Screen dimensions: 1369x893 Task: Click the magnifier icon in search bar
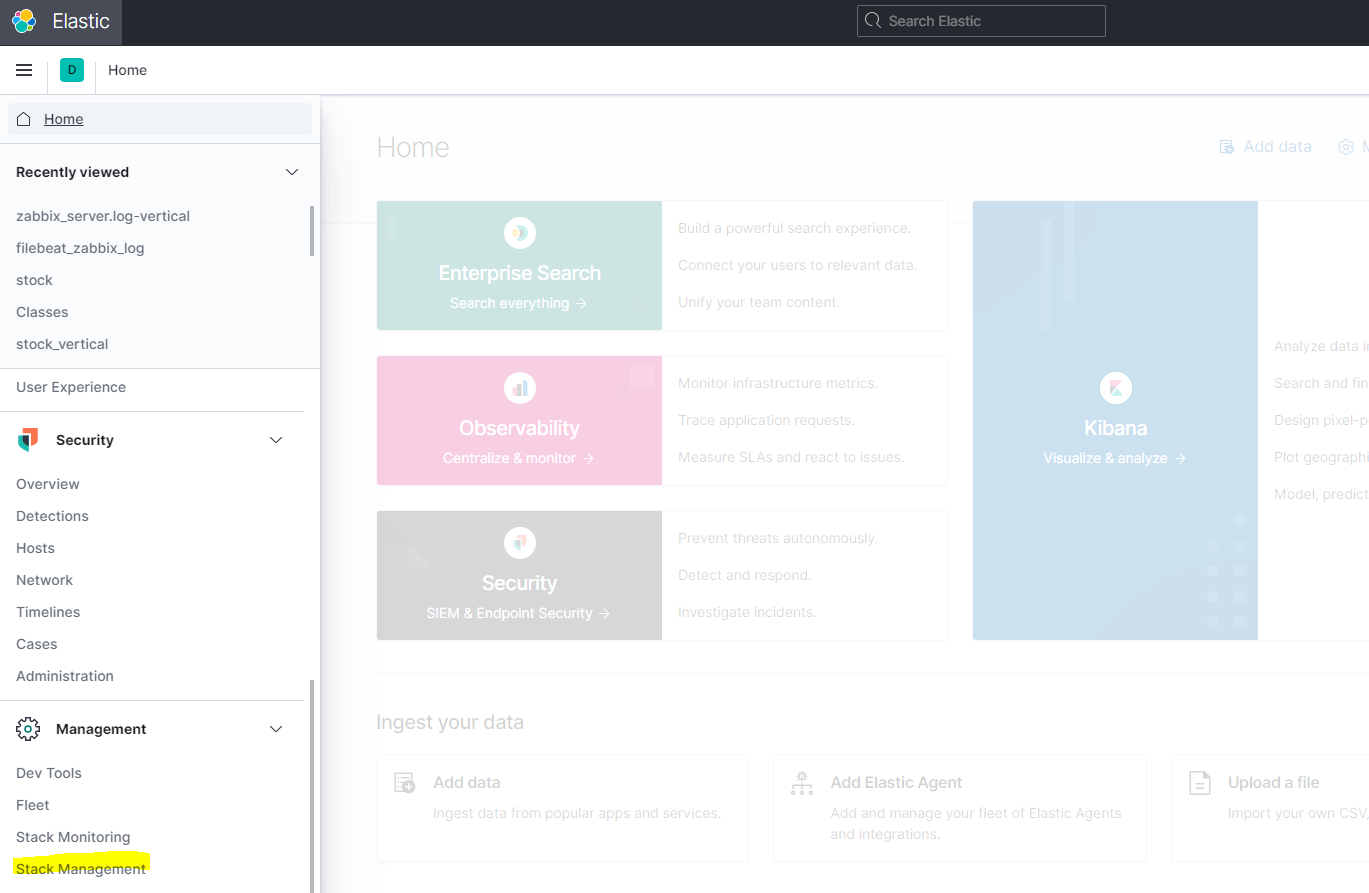(x=873, y=21)
